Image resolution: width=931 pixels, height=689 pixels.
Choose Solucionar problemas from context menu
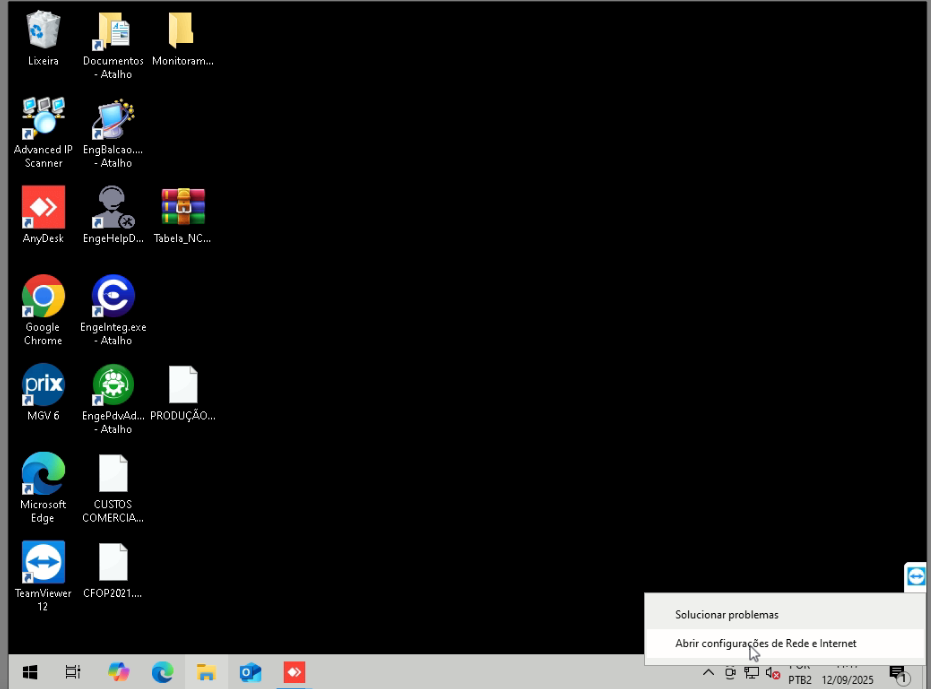coord(726,614)
